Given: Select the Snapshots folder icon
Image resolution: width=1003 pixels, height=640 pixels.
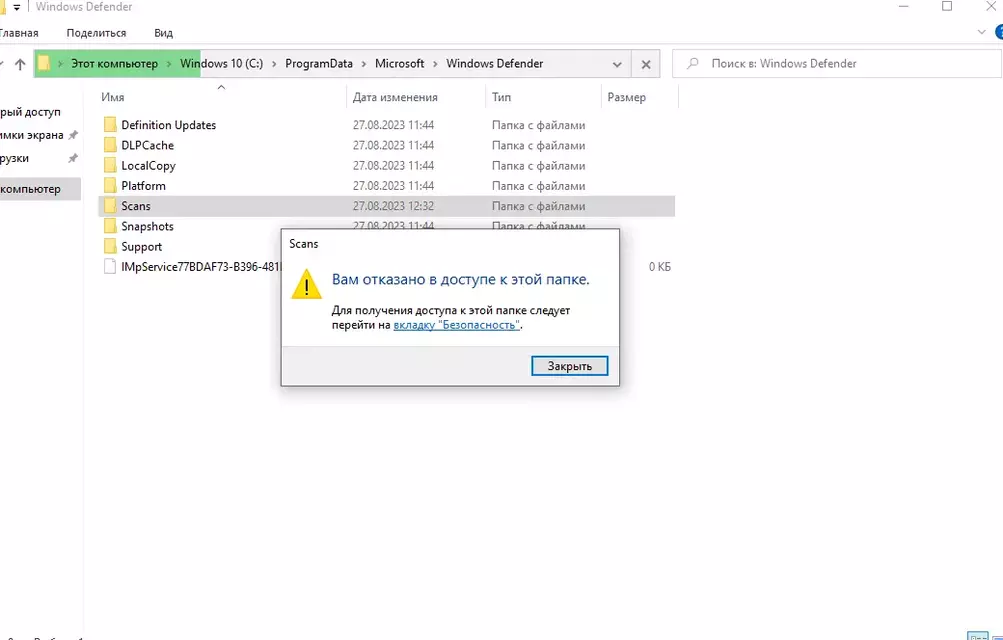Looking at the screenshot, I should pos(110,226).
